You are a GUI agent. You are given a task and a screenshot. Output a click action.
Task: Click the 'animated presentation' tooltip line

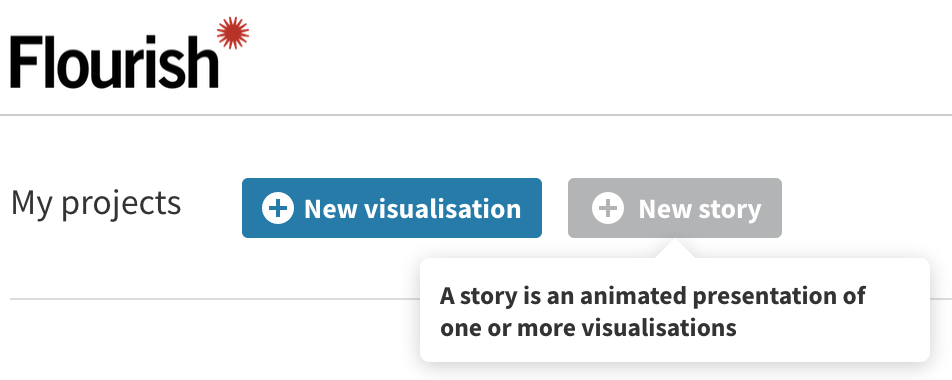653,296
